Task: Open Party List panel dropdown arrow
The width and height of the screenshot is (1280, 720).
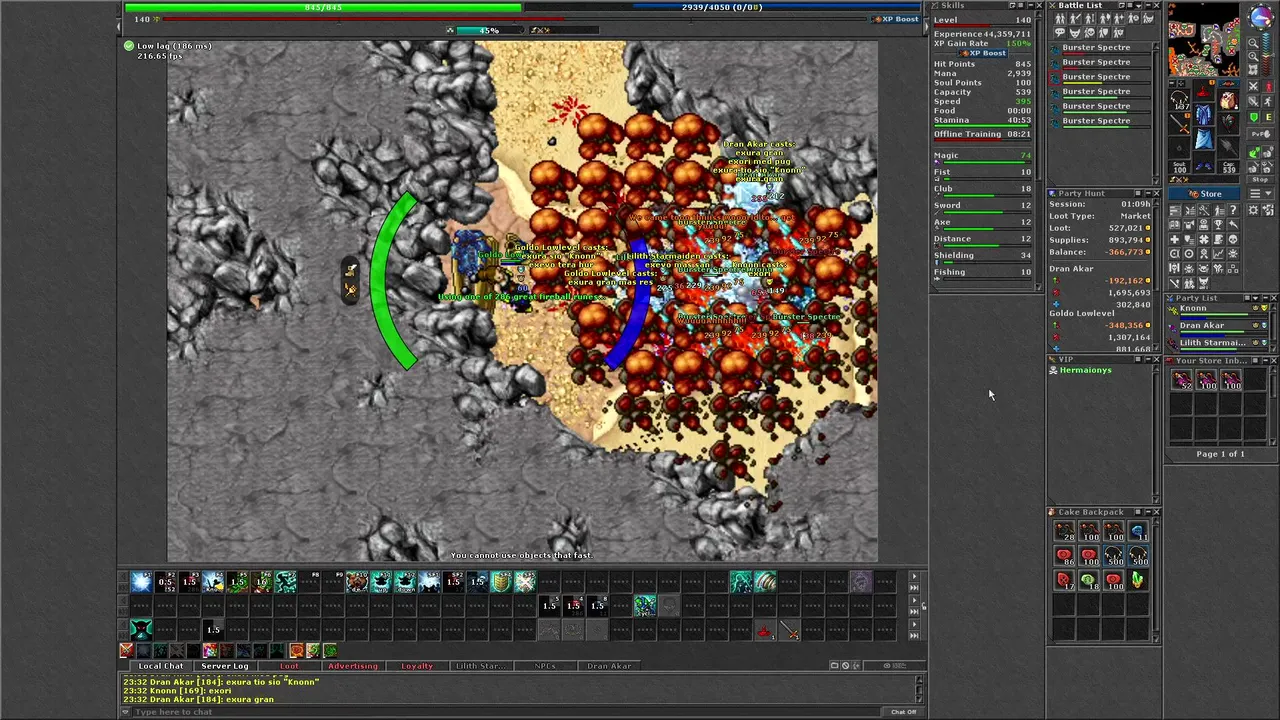Action: 1255,298
